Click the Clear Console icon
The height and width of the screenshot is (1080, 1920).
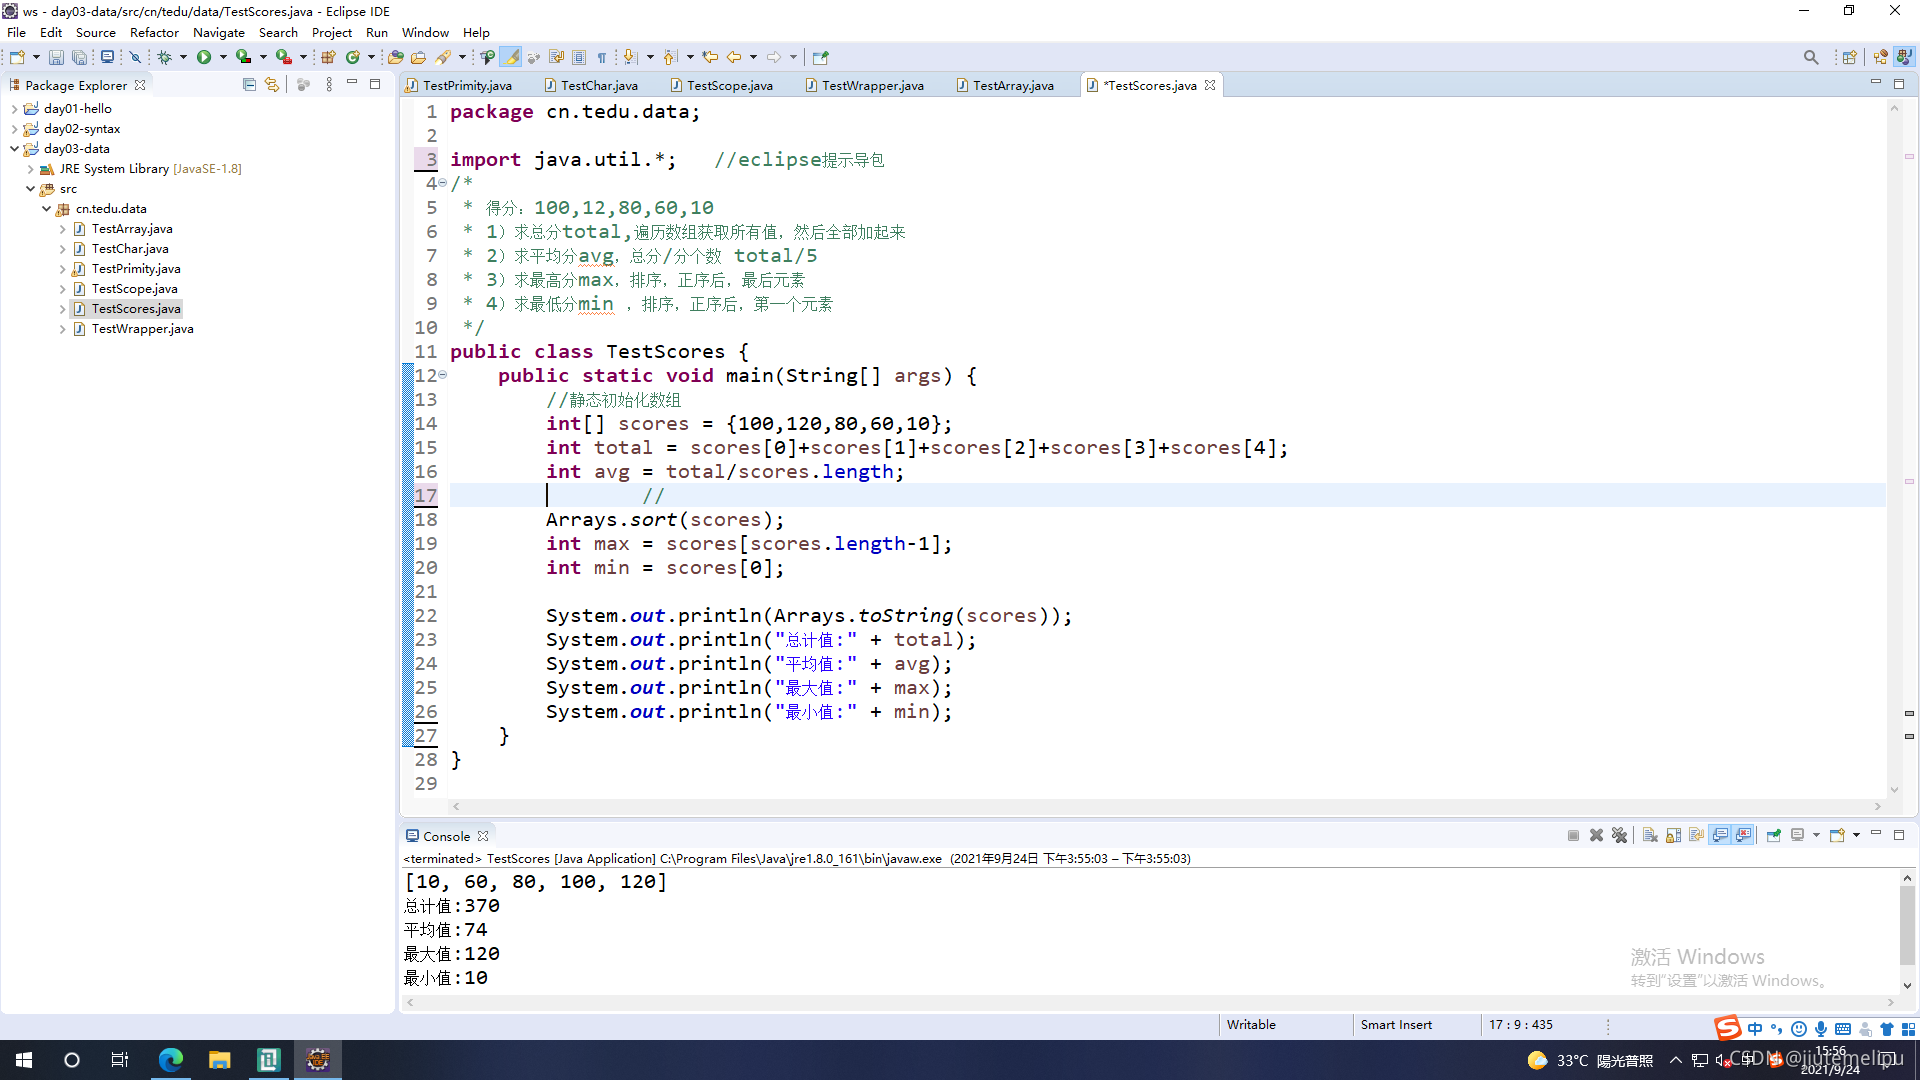pyautogui.click(x=1650, y=836)
